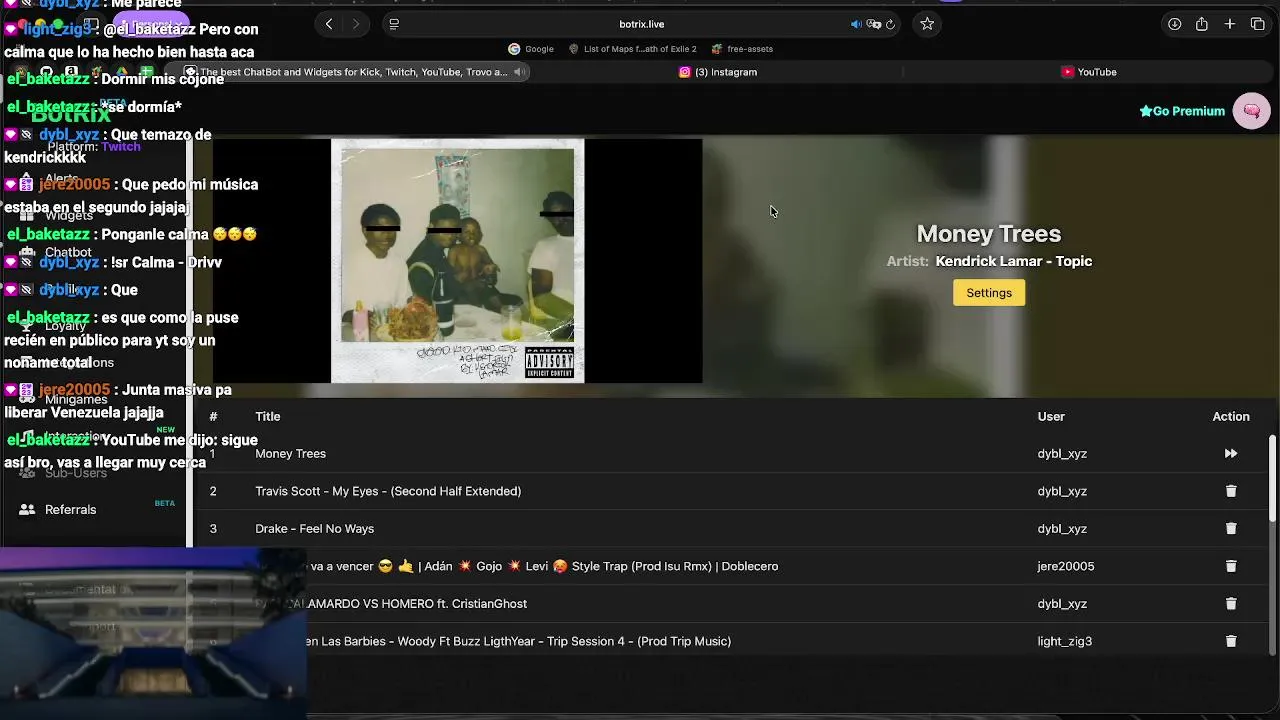Click the Money Trees heading in the player

coord(989,233)
